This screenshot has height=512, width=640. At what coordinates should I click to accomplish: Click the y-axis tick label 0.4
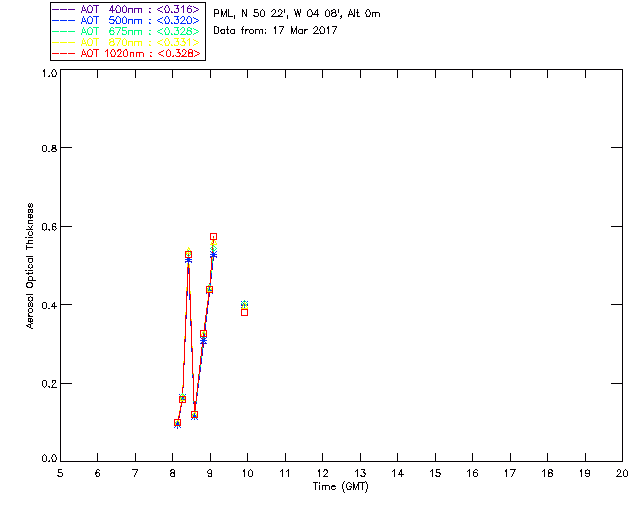tap(49, 305)
